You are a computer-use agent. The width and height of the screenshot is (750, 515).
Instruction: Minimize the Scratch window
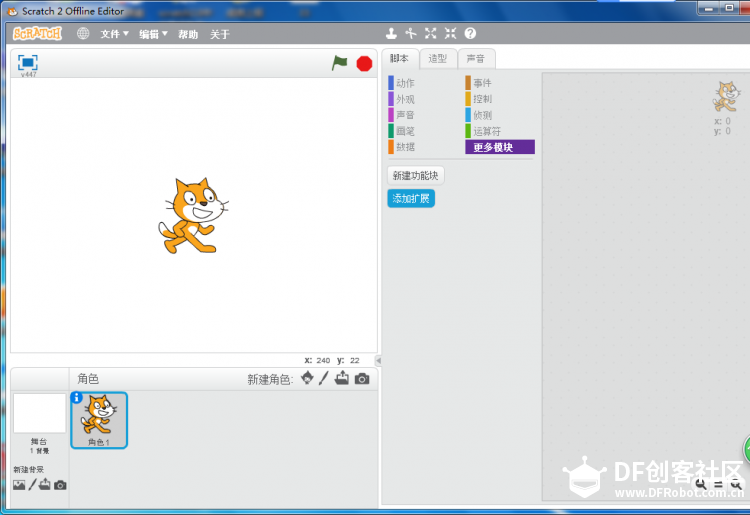coord(709,9)
